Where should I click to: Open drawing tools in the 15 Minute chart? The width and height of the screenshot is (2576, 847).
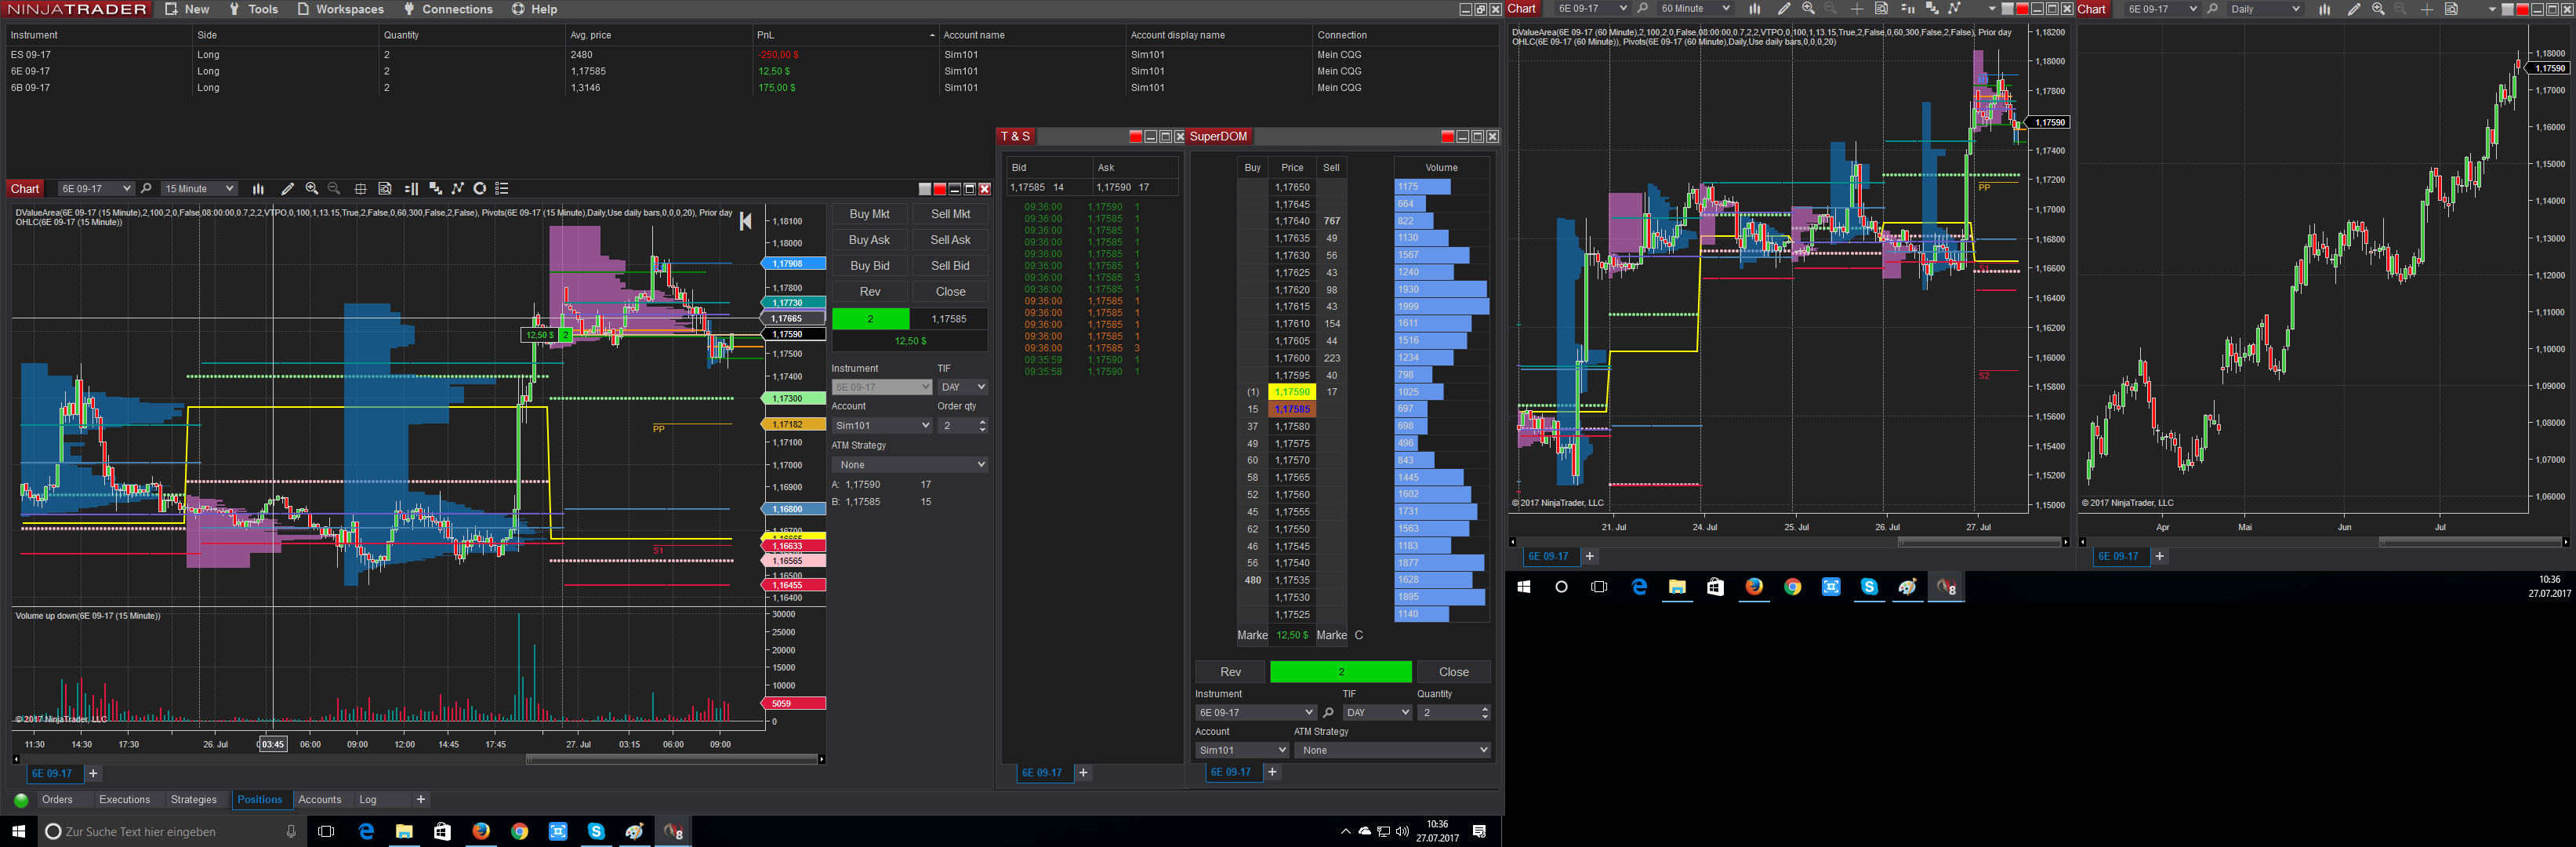point(287,188)
